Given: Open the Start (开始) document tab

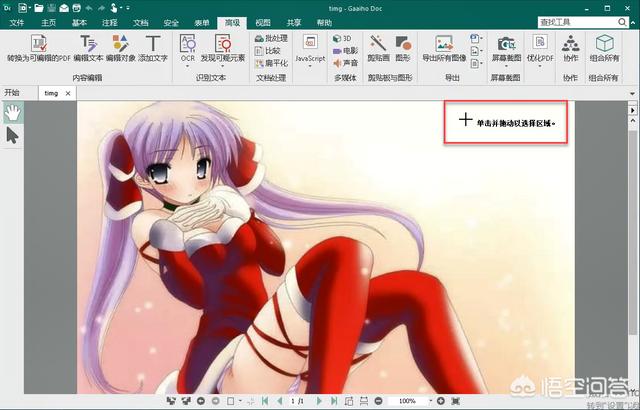Looking at the screenshot, I should click(12, 93).
